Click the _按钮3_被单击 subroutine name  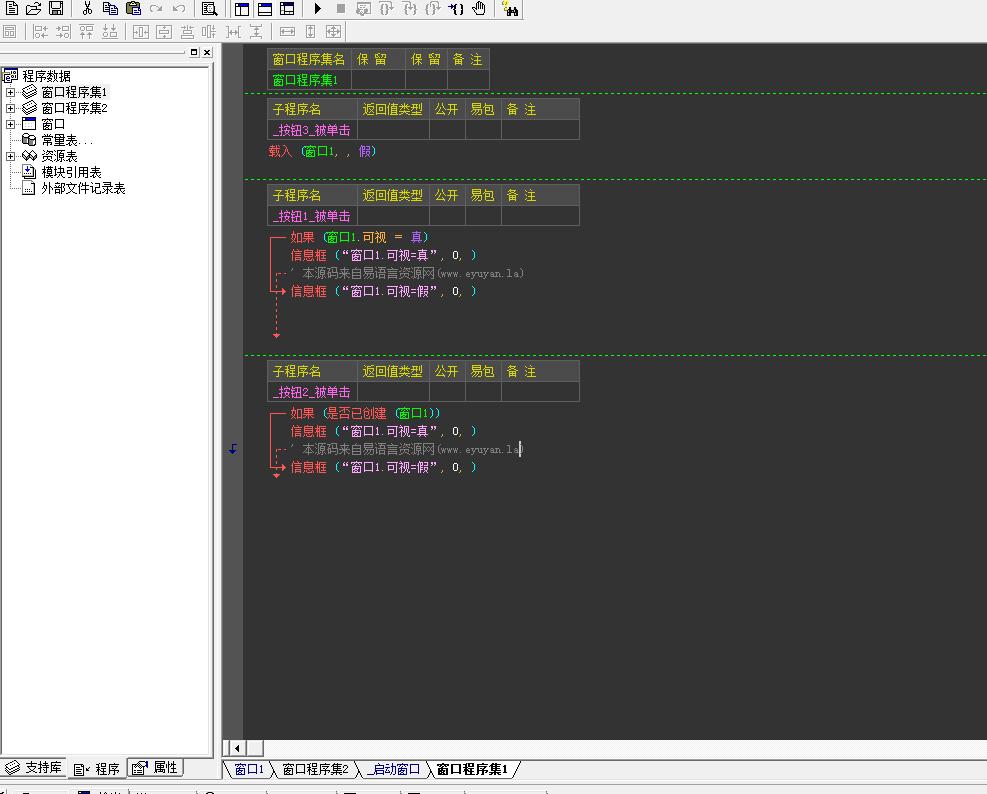point(312,130)
